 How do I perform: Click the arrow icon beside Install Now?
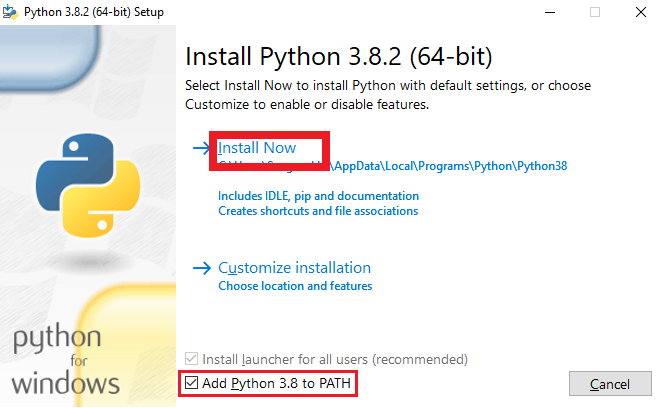[x=200, y=148]
